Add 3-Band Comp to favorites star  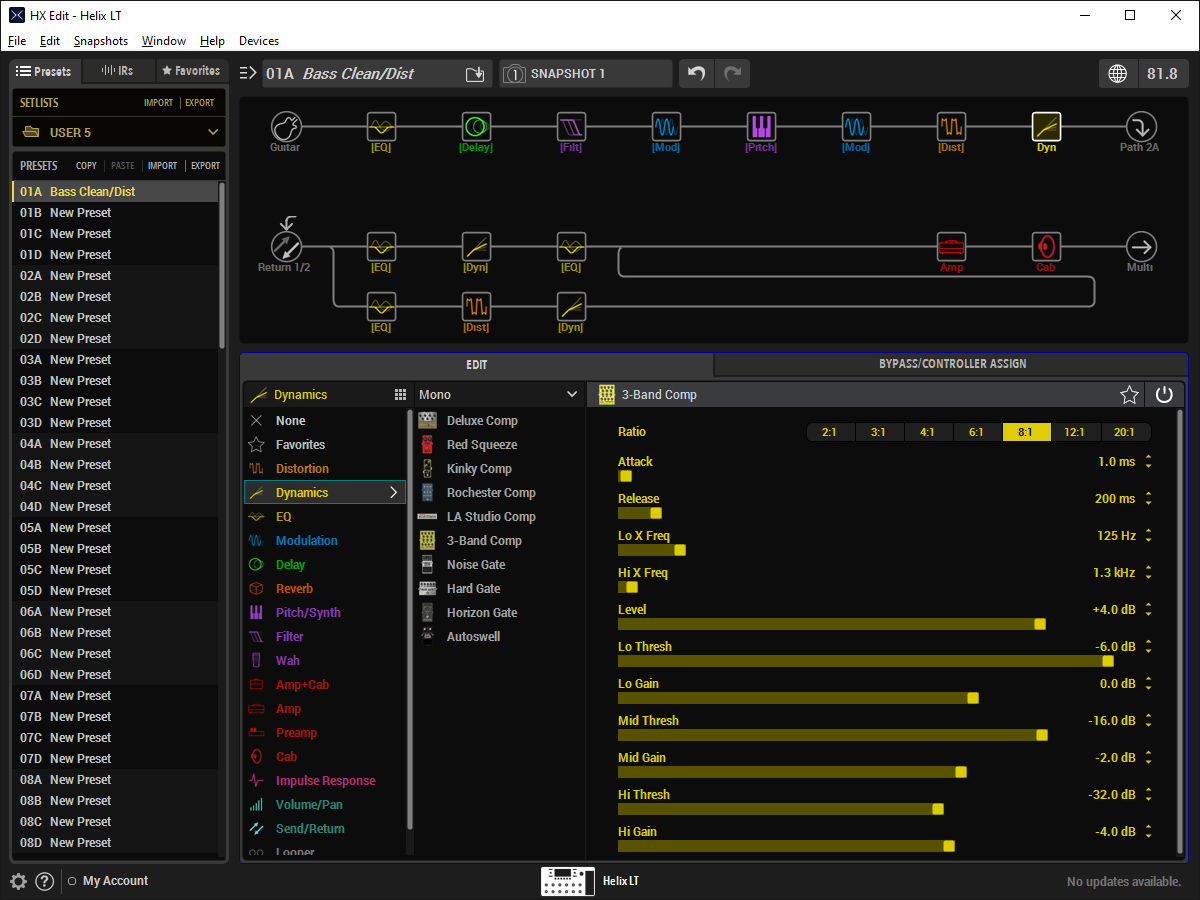pos(1129,395)
